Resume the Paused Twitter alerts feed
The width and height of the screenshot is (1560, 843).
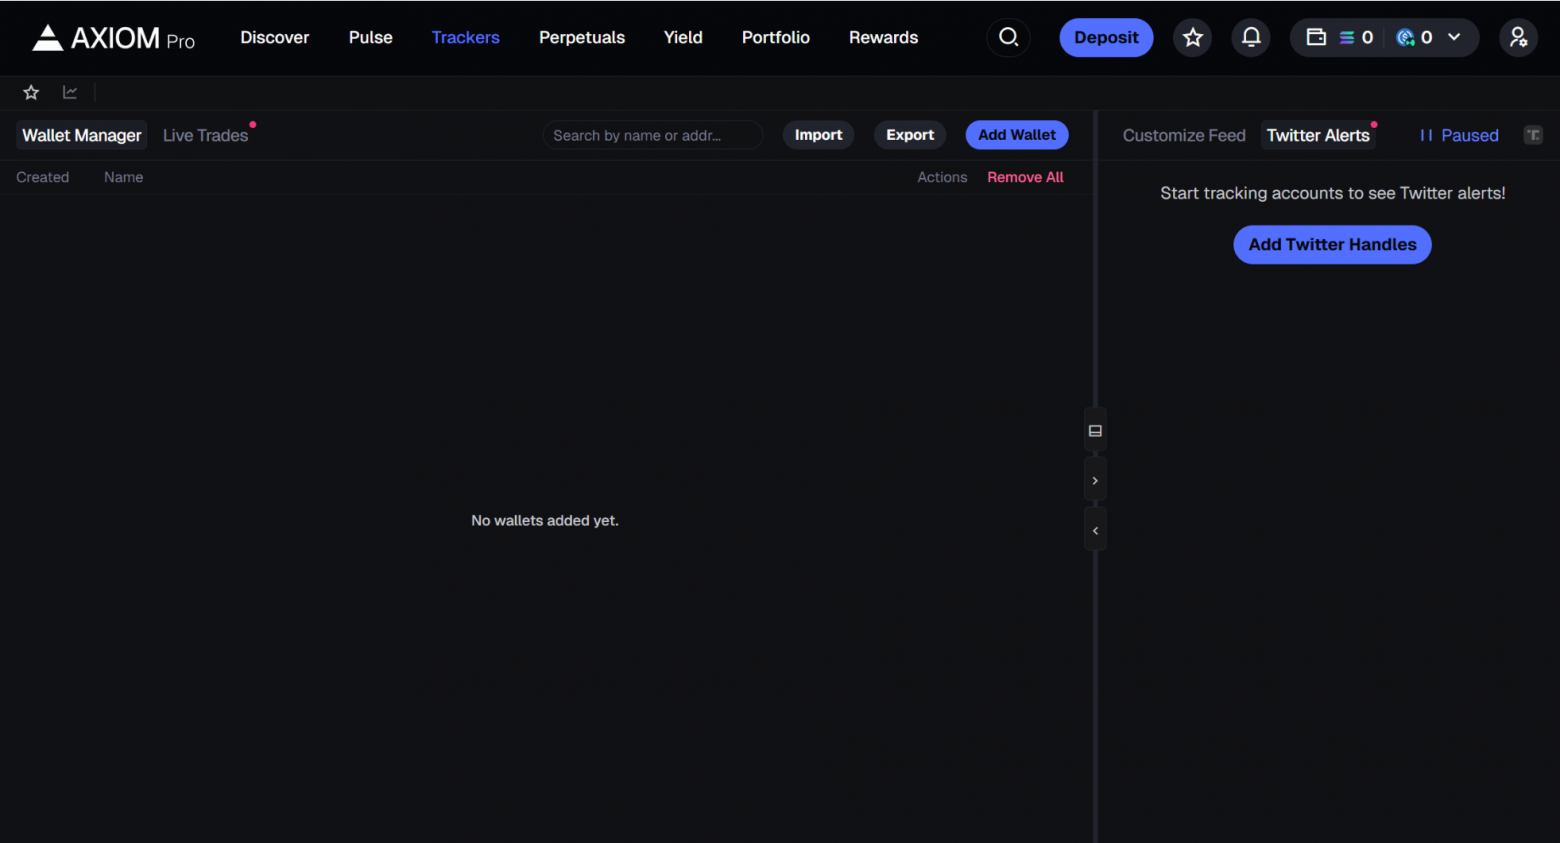pos(1458,134)
